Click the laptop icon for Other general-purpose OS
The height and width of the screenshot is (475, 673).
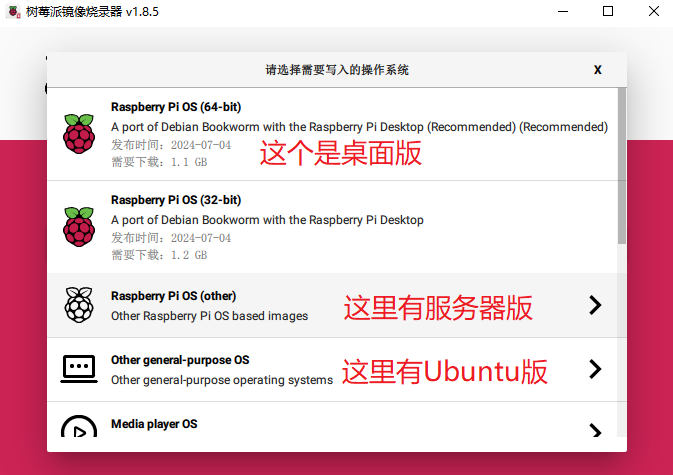pos(79,369)
